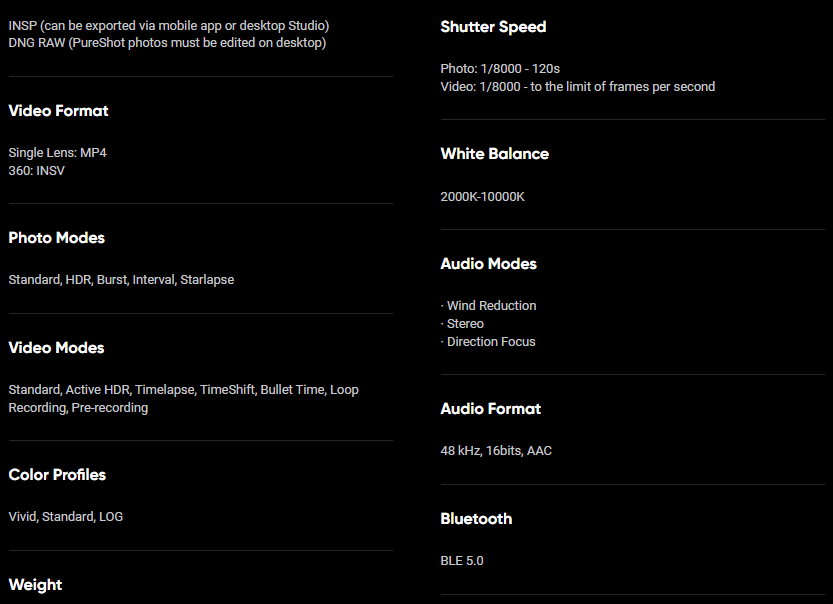Image resolution: width=833 pixels, height=604 pixels.
Task: Click the Video Modes heading
Action: coord(56,347)
